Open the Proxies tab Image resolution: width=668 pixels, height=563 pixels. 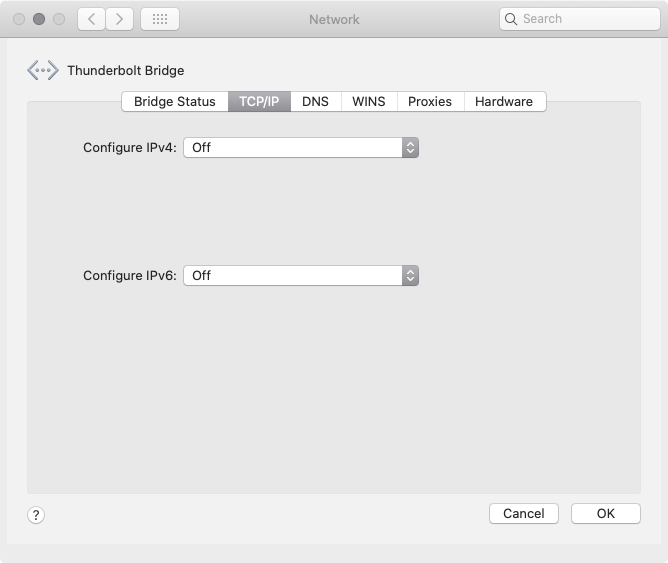click(430, 101)
